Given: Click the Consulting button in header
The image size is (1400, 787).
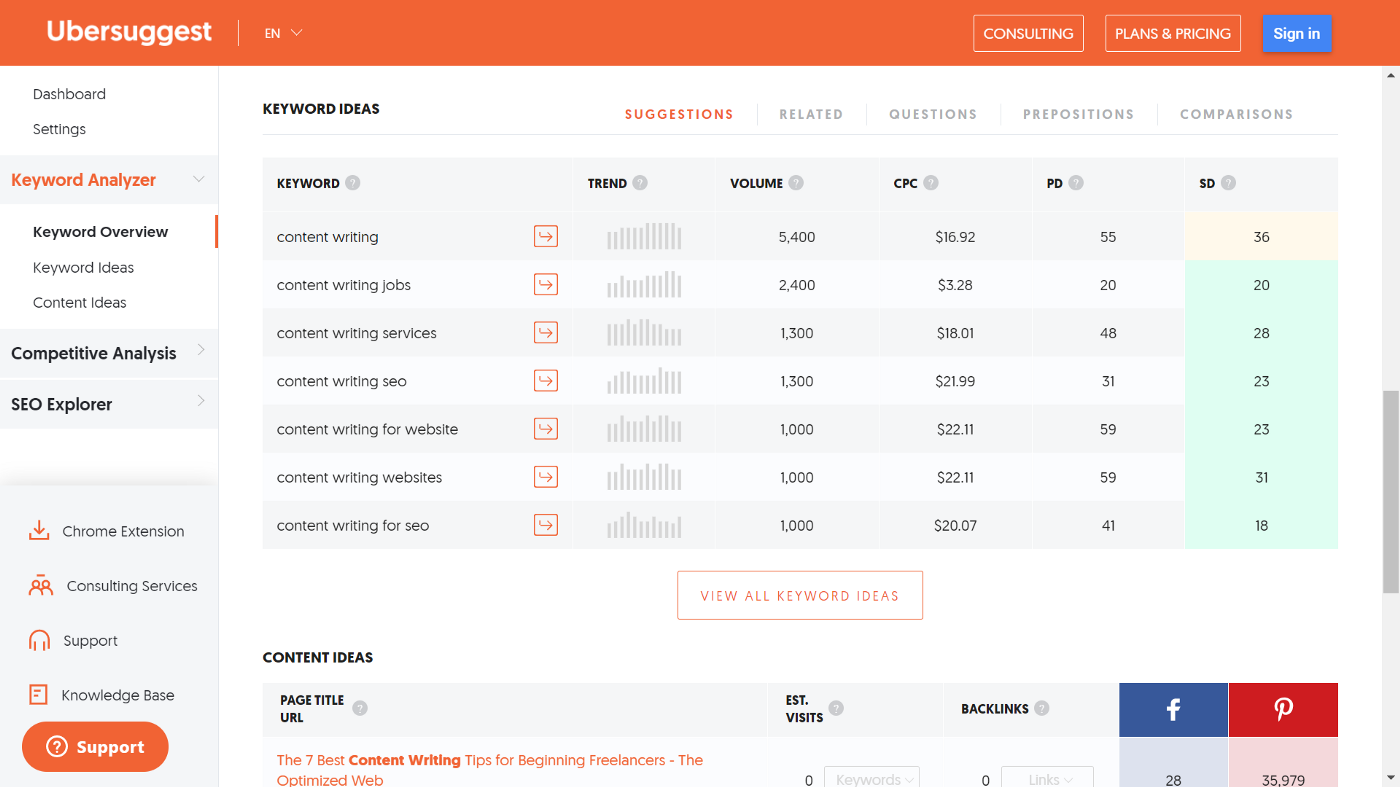Looking at the screenshot, I should tap(1028, 33).
